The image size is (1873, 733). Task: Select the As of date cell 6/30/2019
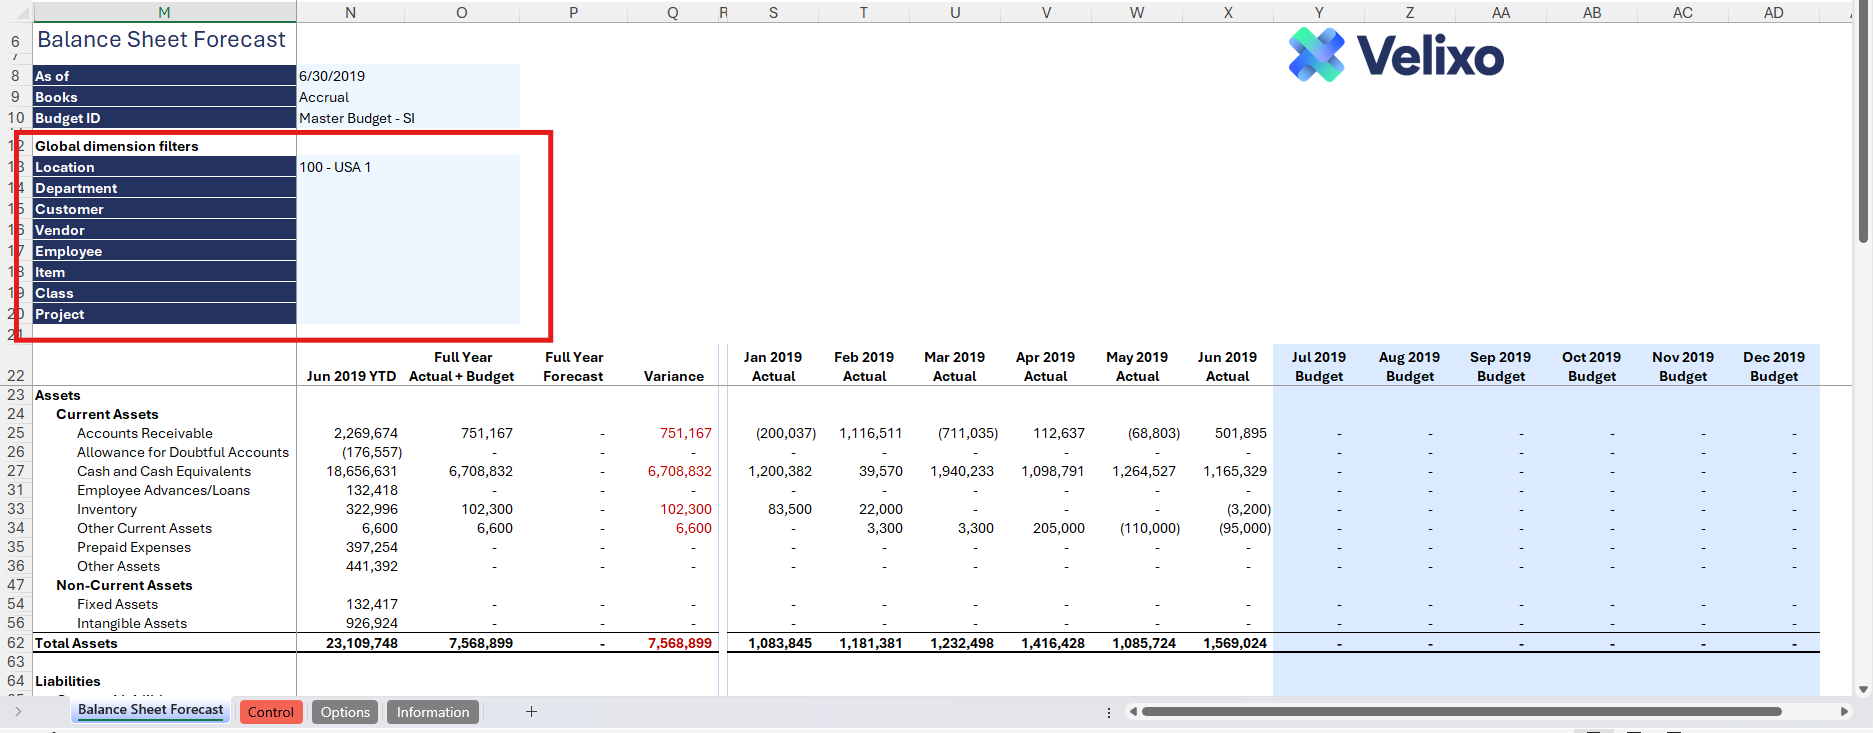pyautogui.click(x=407, y=76)
